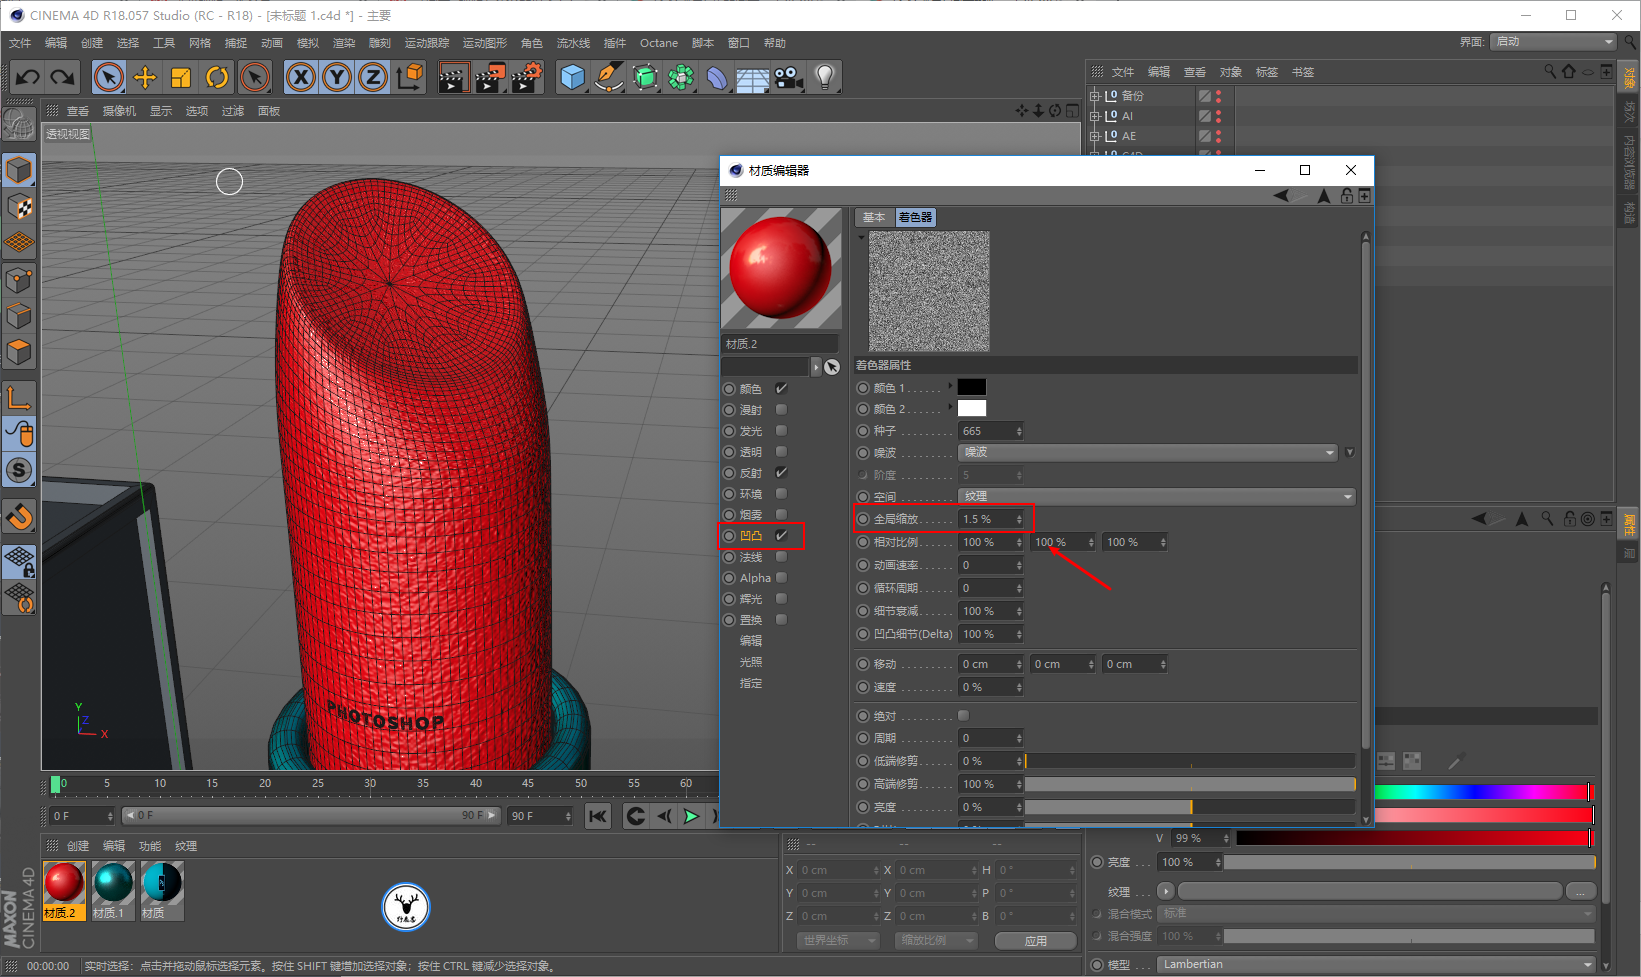Render view clapperboard icon

pyautogui.click(x=453, y=77)
